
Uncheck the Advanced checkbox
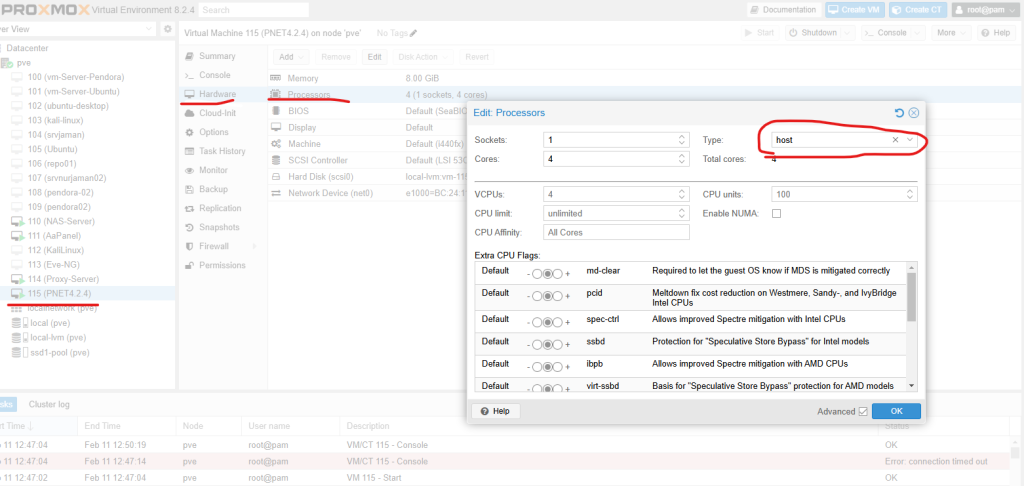click(863, 411)
